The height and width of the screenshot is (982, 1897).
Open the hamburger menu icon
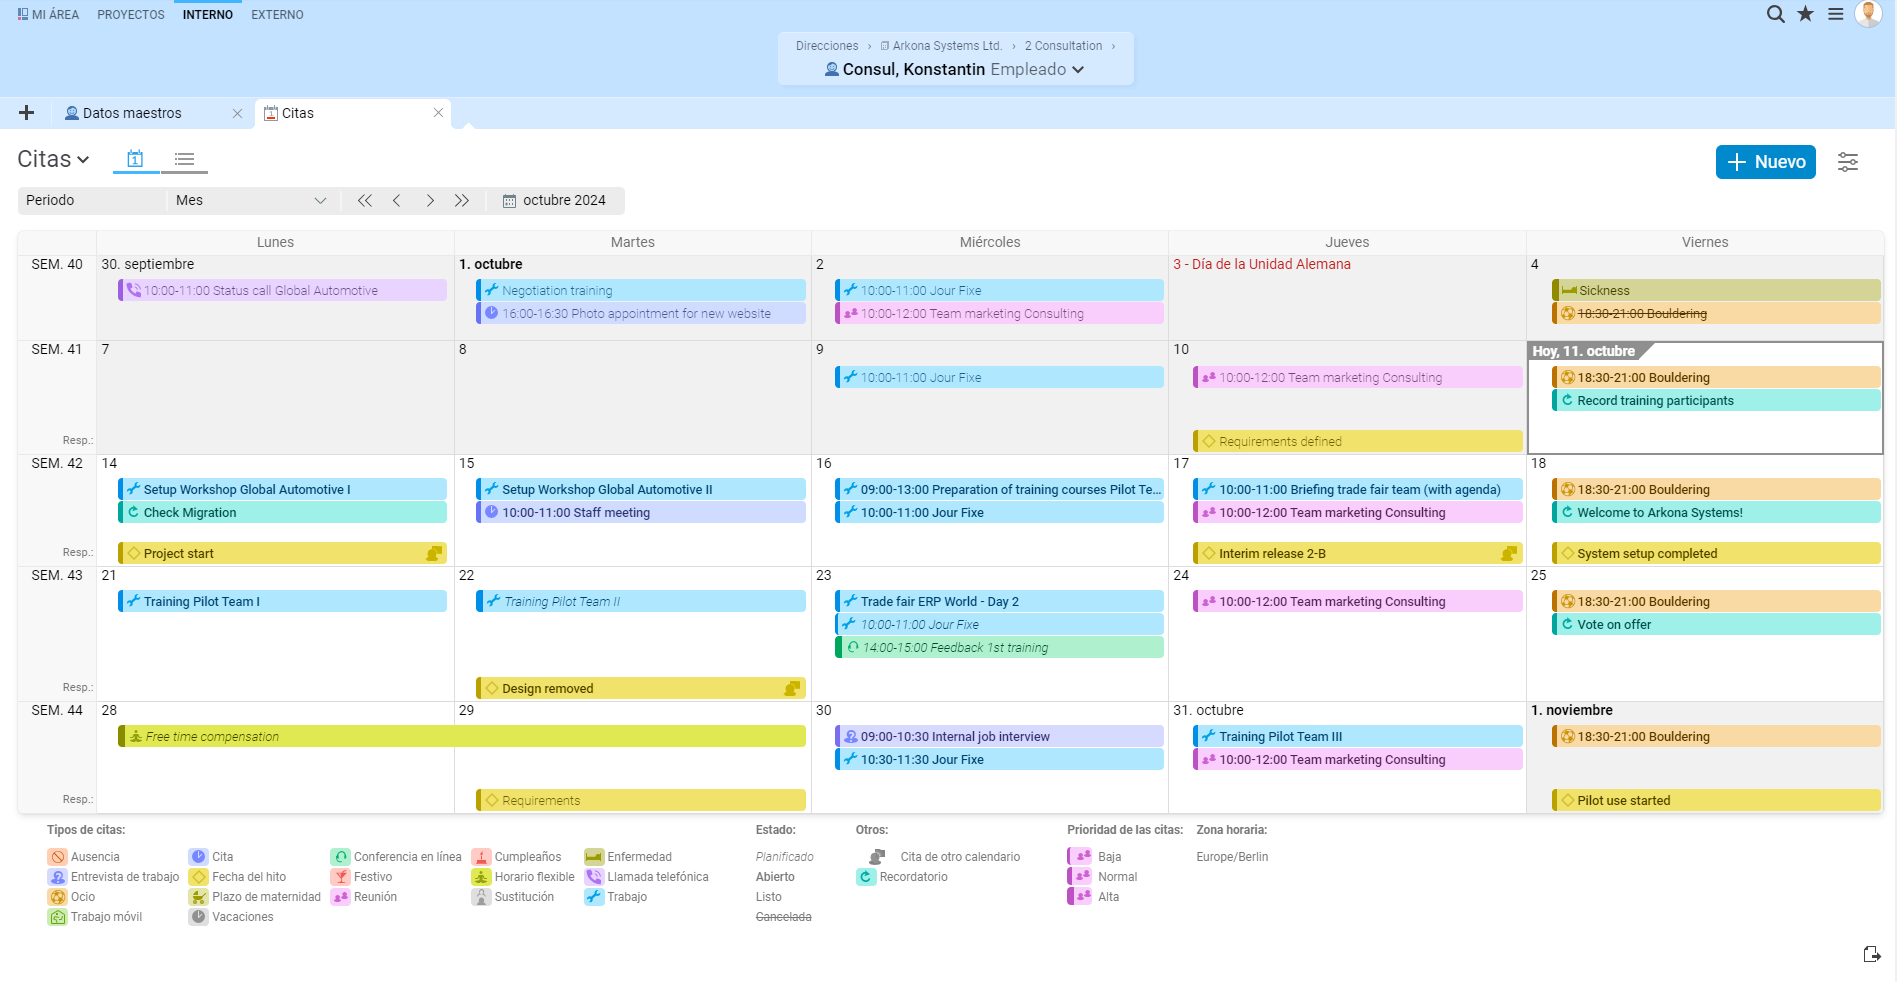pyautogui.click(x=1836, y=14)
